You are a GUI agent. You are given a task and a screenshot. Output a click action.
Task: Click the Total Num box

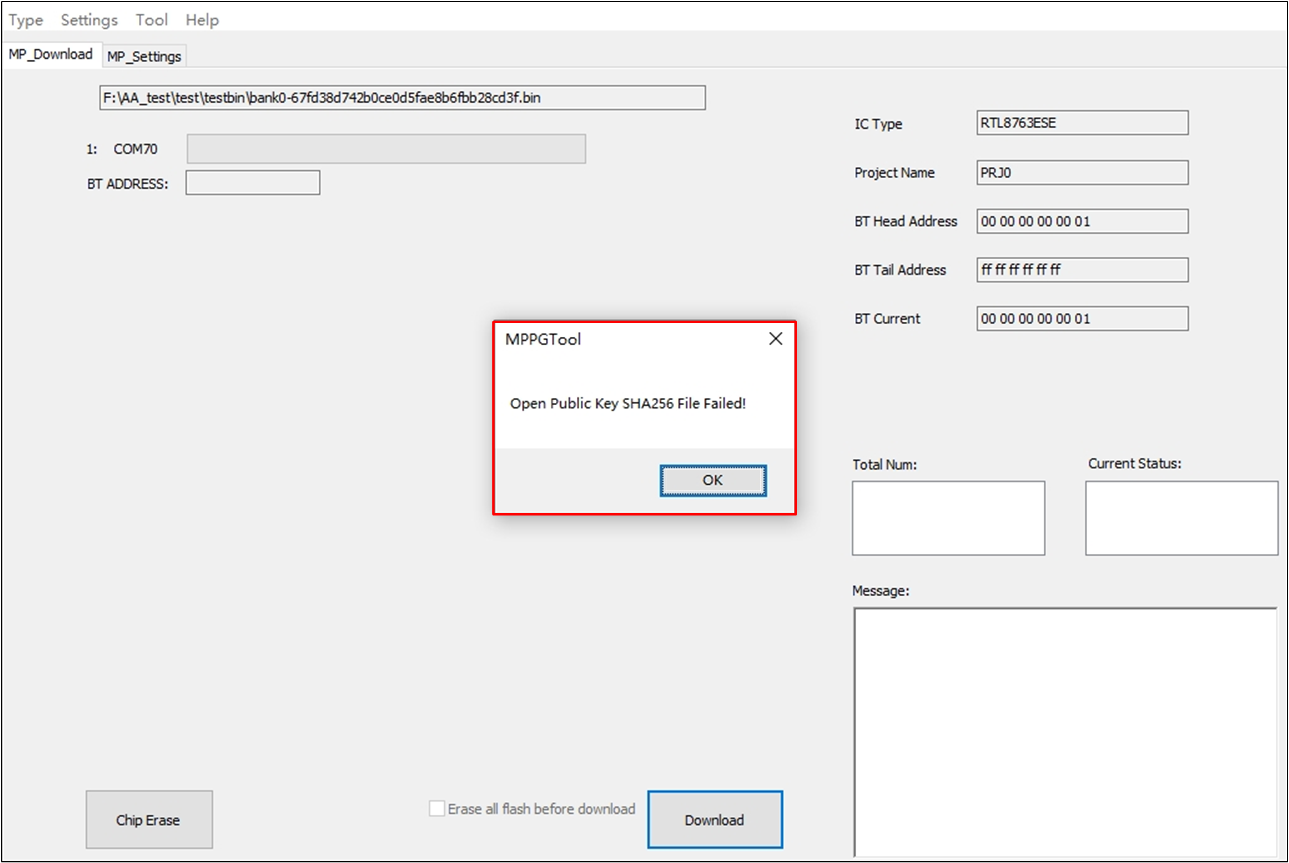point(948,518)
